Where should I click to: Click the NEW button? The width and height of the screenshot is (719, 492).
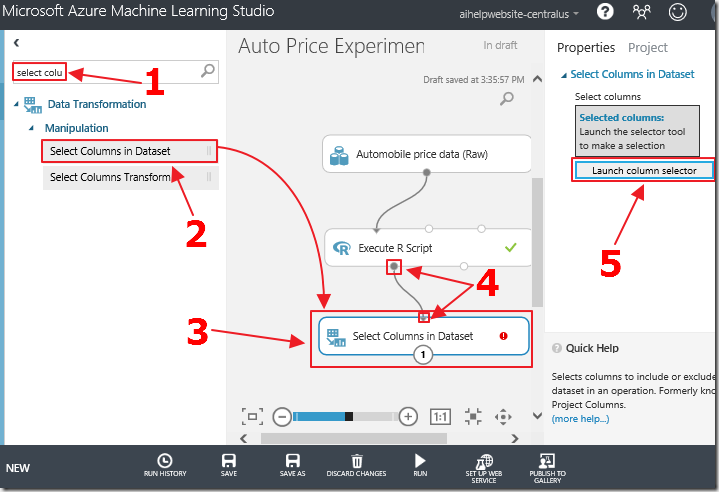pyautogui.click(x=18, y=468)
